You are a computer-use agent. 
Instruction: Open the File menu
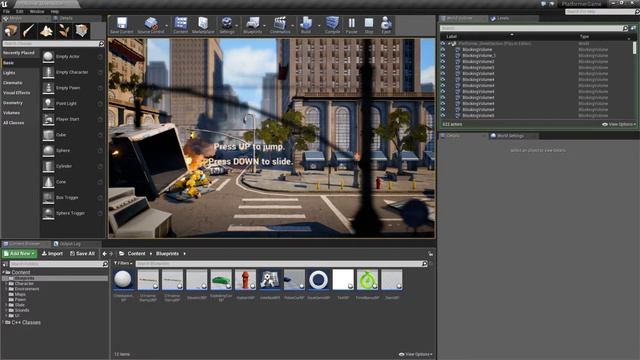(x=6, y=11)
